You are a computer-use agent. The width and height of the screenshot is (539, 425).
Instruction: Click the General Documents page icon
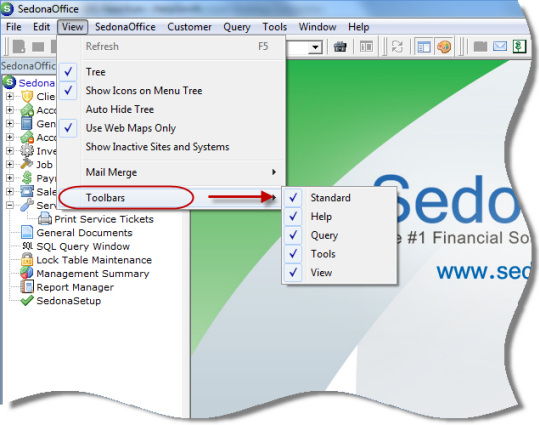pos(27,232)
